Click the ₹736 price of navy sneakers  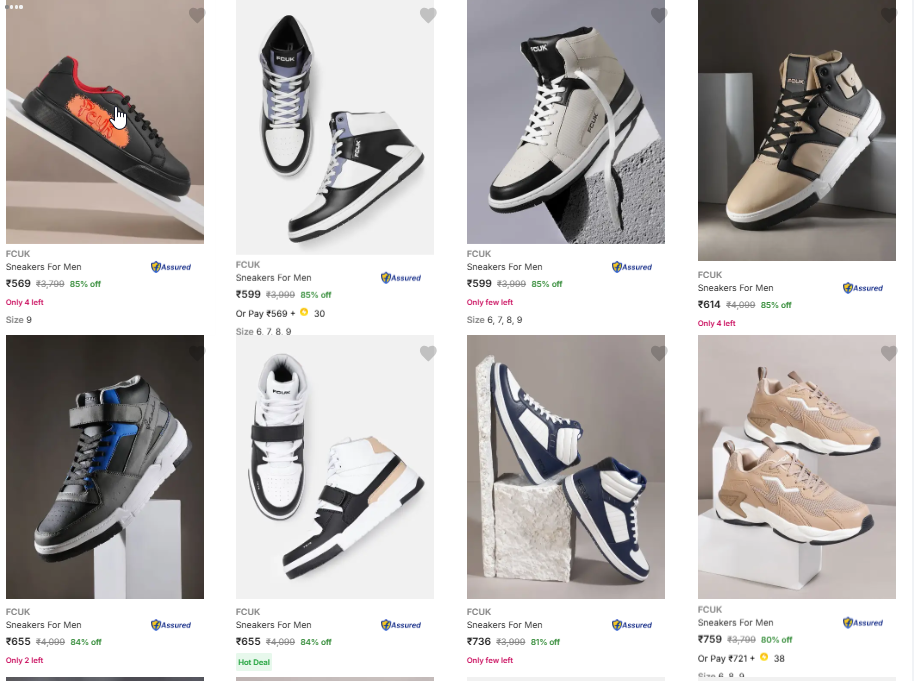tap(480, 642)
